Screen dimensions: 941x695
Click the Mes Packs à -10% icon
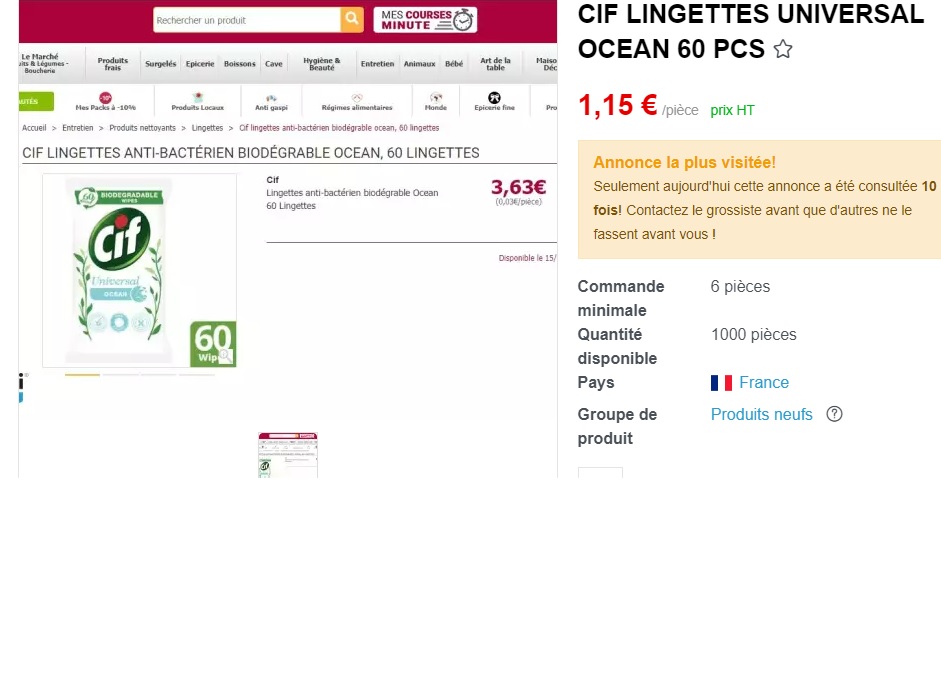106,97
